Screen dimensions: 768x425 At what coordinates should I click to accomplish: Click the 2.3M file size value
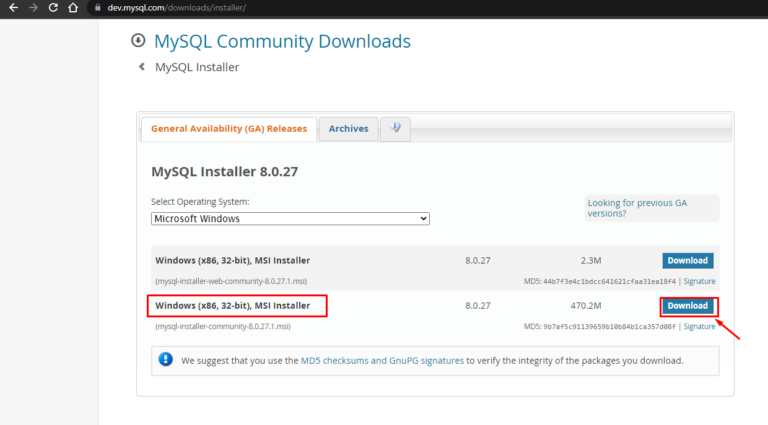click(x=591, y=260)
